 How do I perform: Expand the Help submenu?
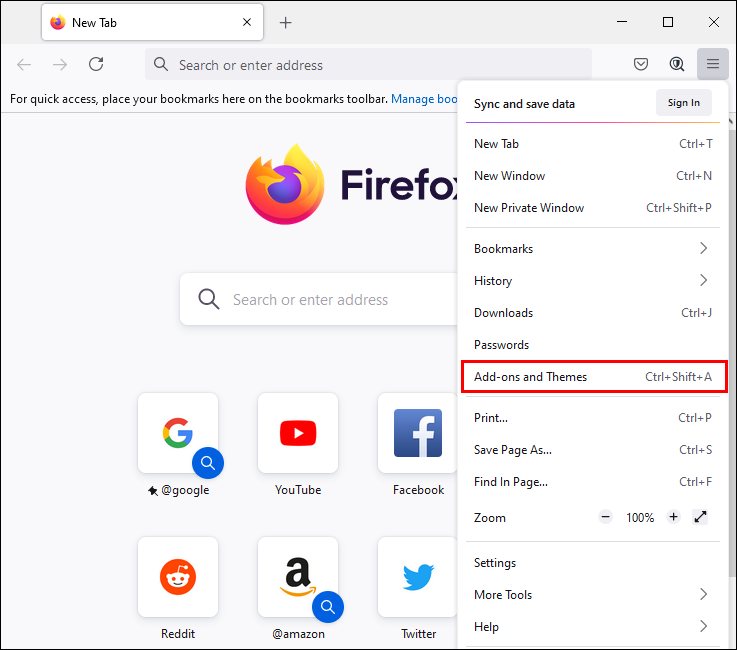point(593,627)
